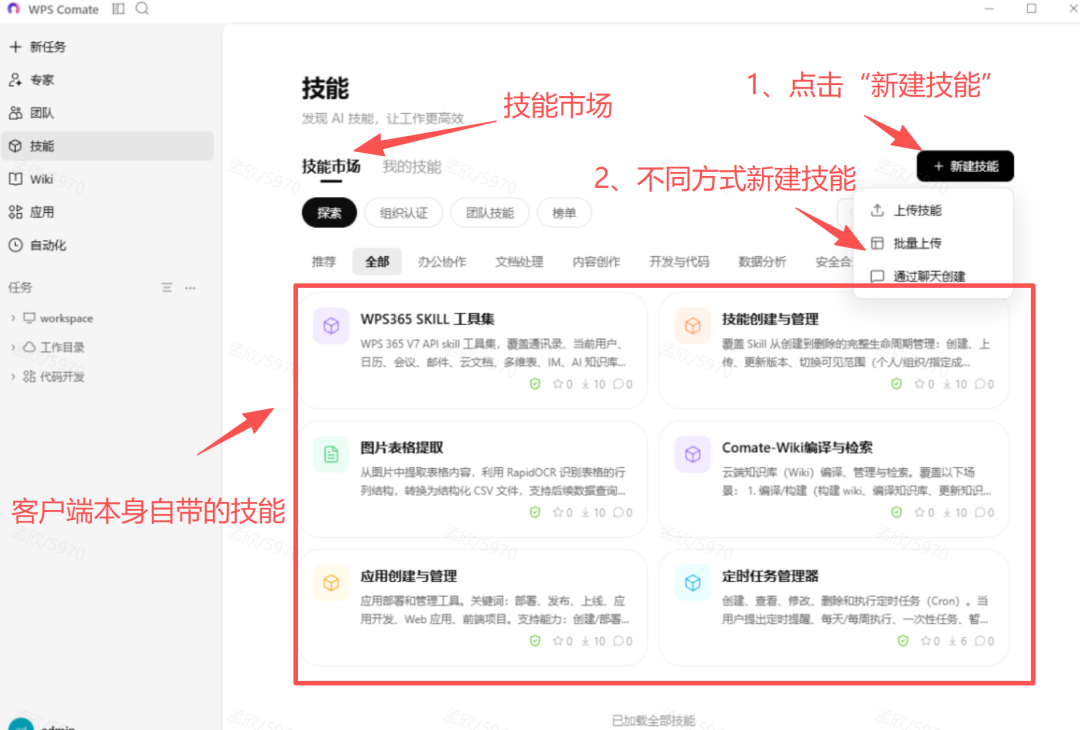Click the WPS Comate logo icon
Image resolution: width=1080 pixels, height=730 pixels.
coord(13,9)
